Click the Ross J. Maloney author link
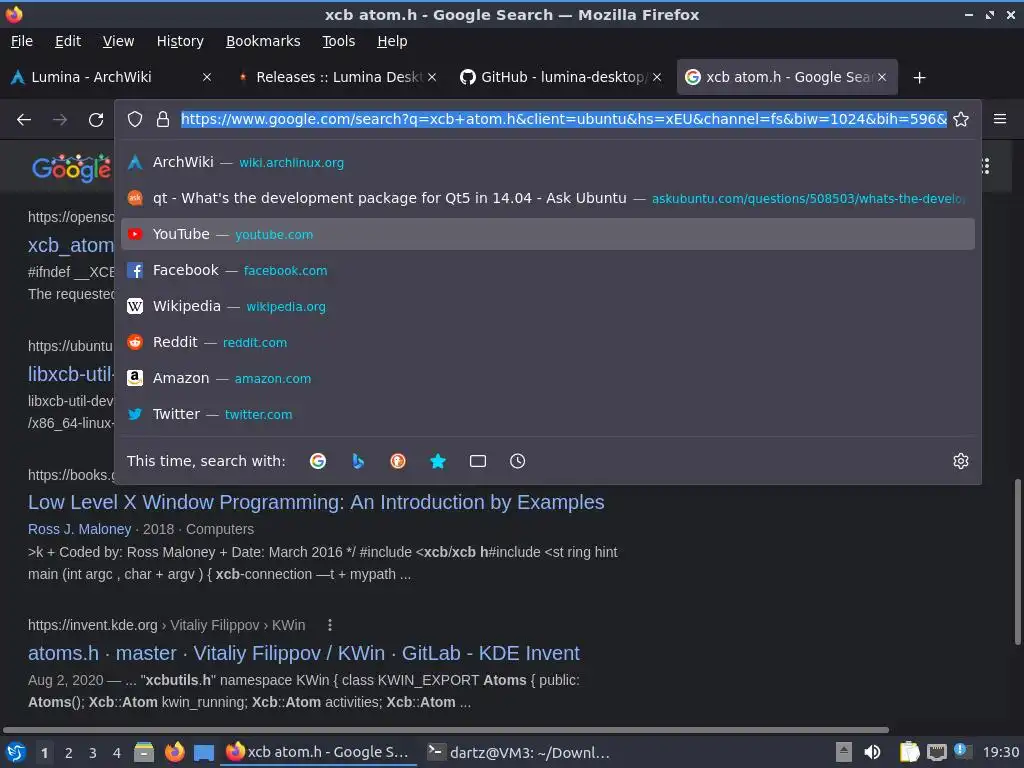This screenshot has width=1024, height=768. (80, 529)
